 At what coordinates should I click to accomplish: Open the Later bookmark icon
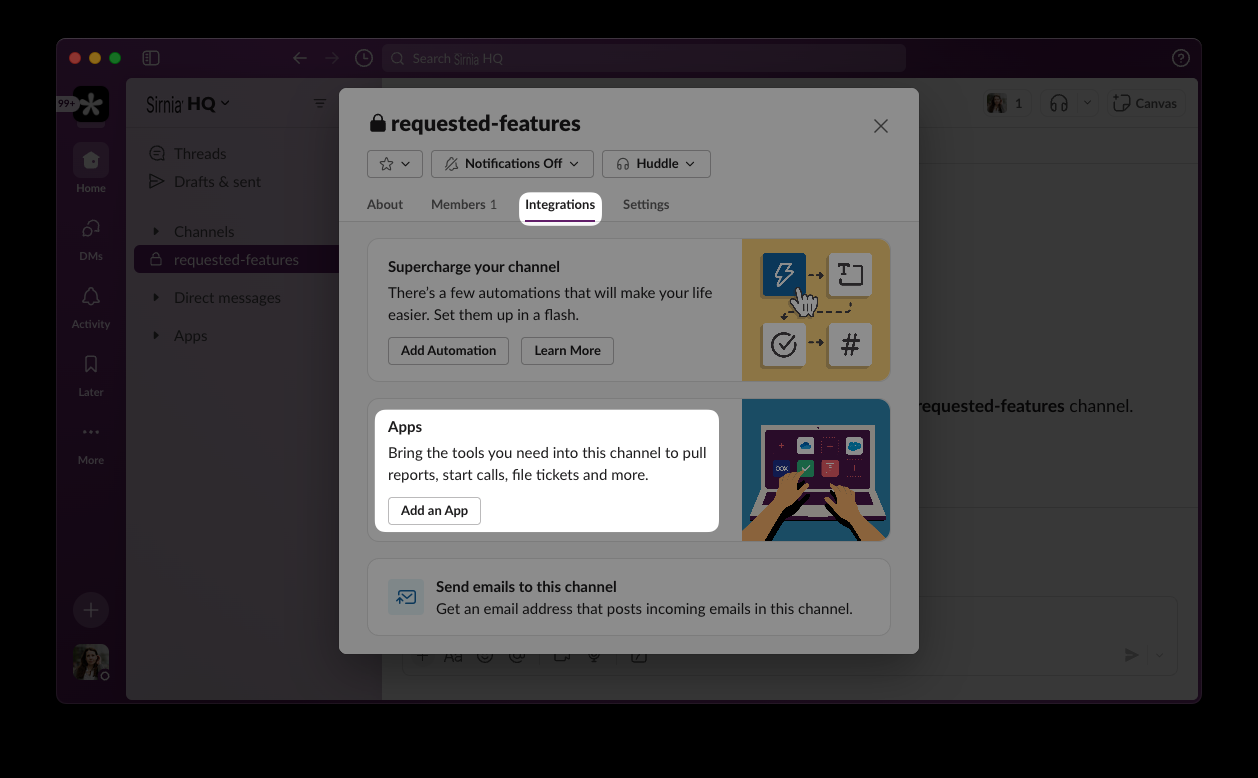click(x=91, y=365)
